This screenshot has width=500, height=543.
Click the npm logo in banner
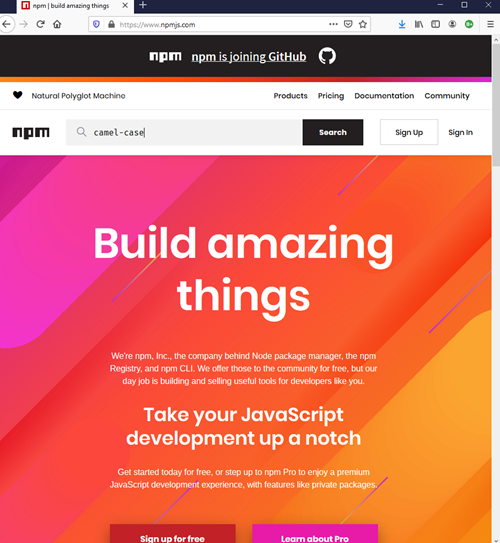coord(165,56)
